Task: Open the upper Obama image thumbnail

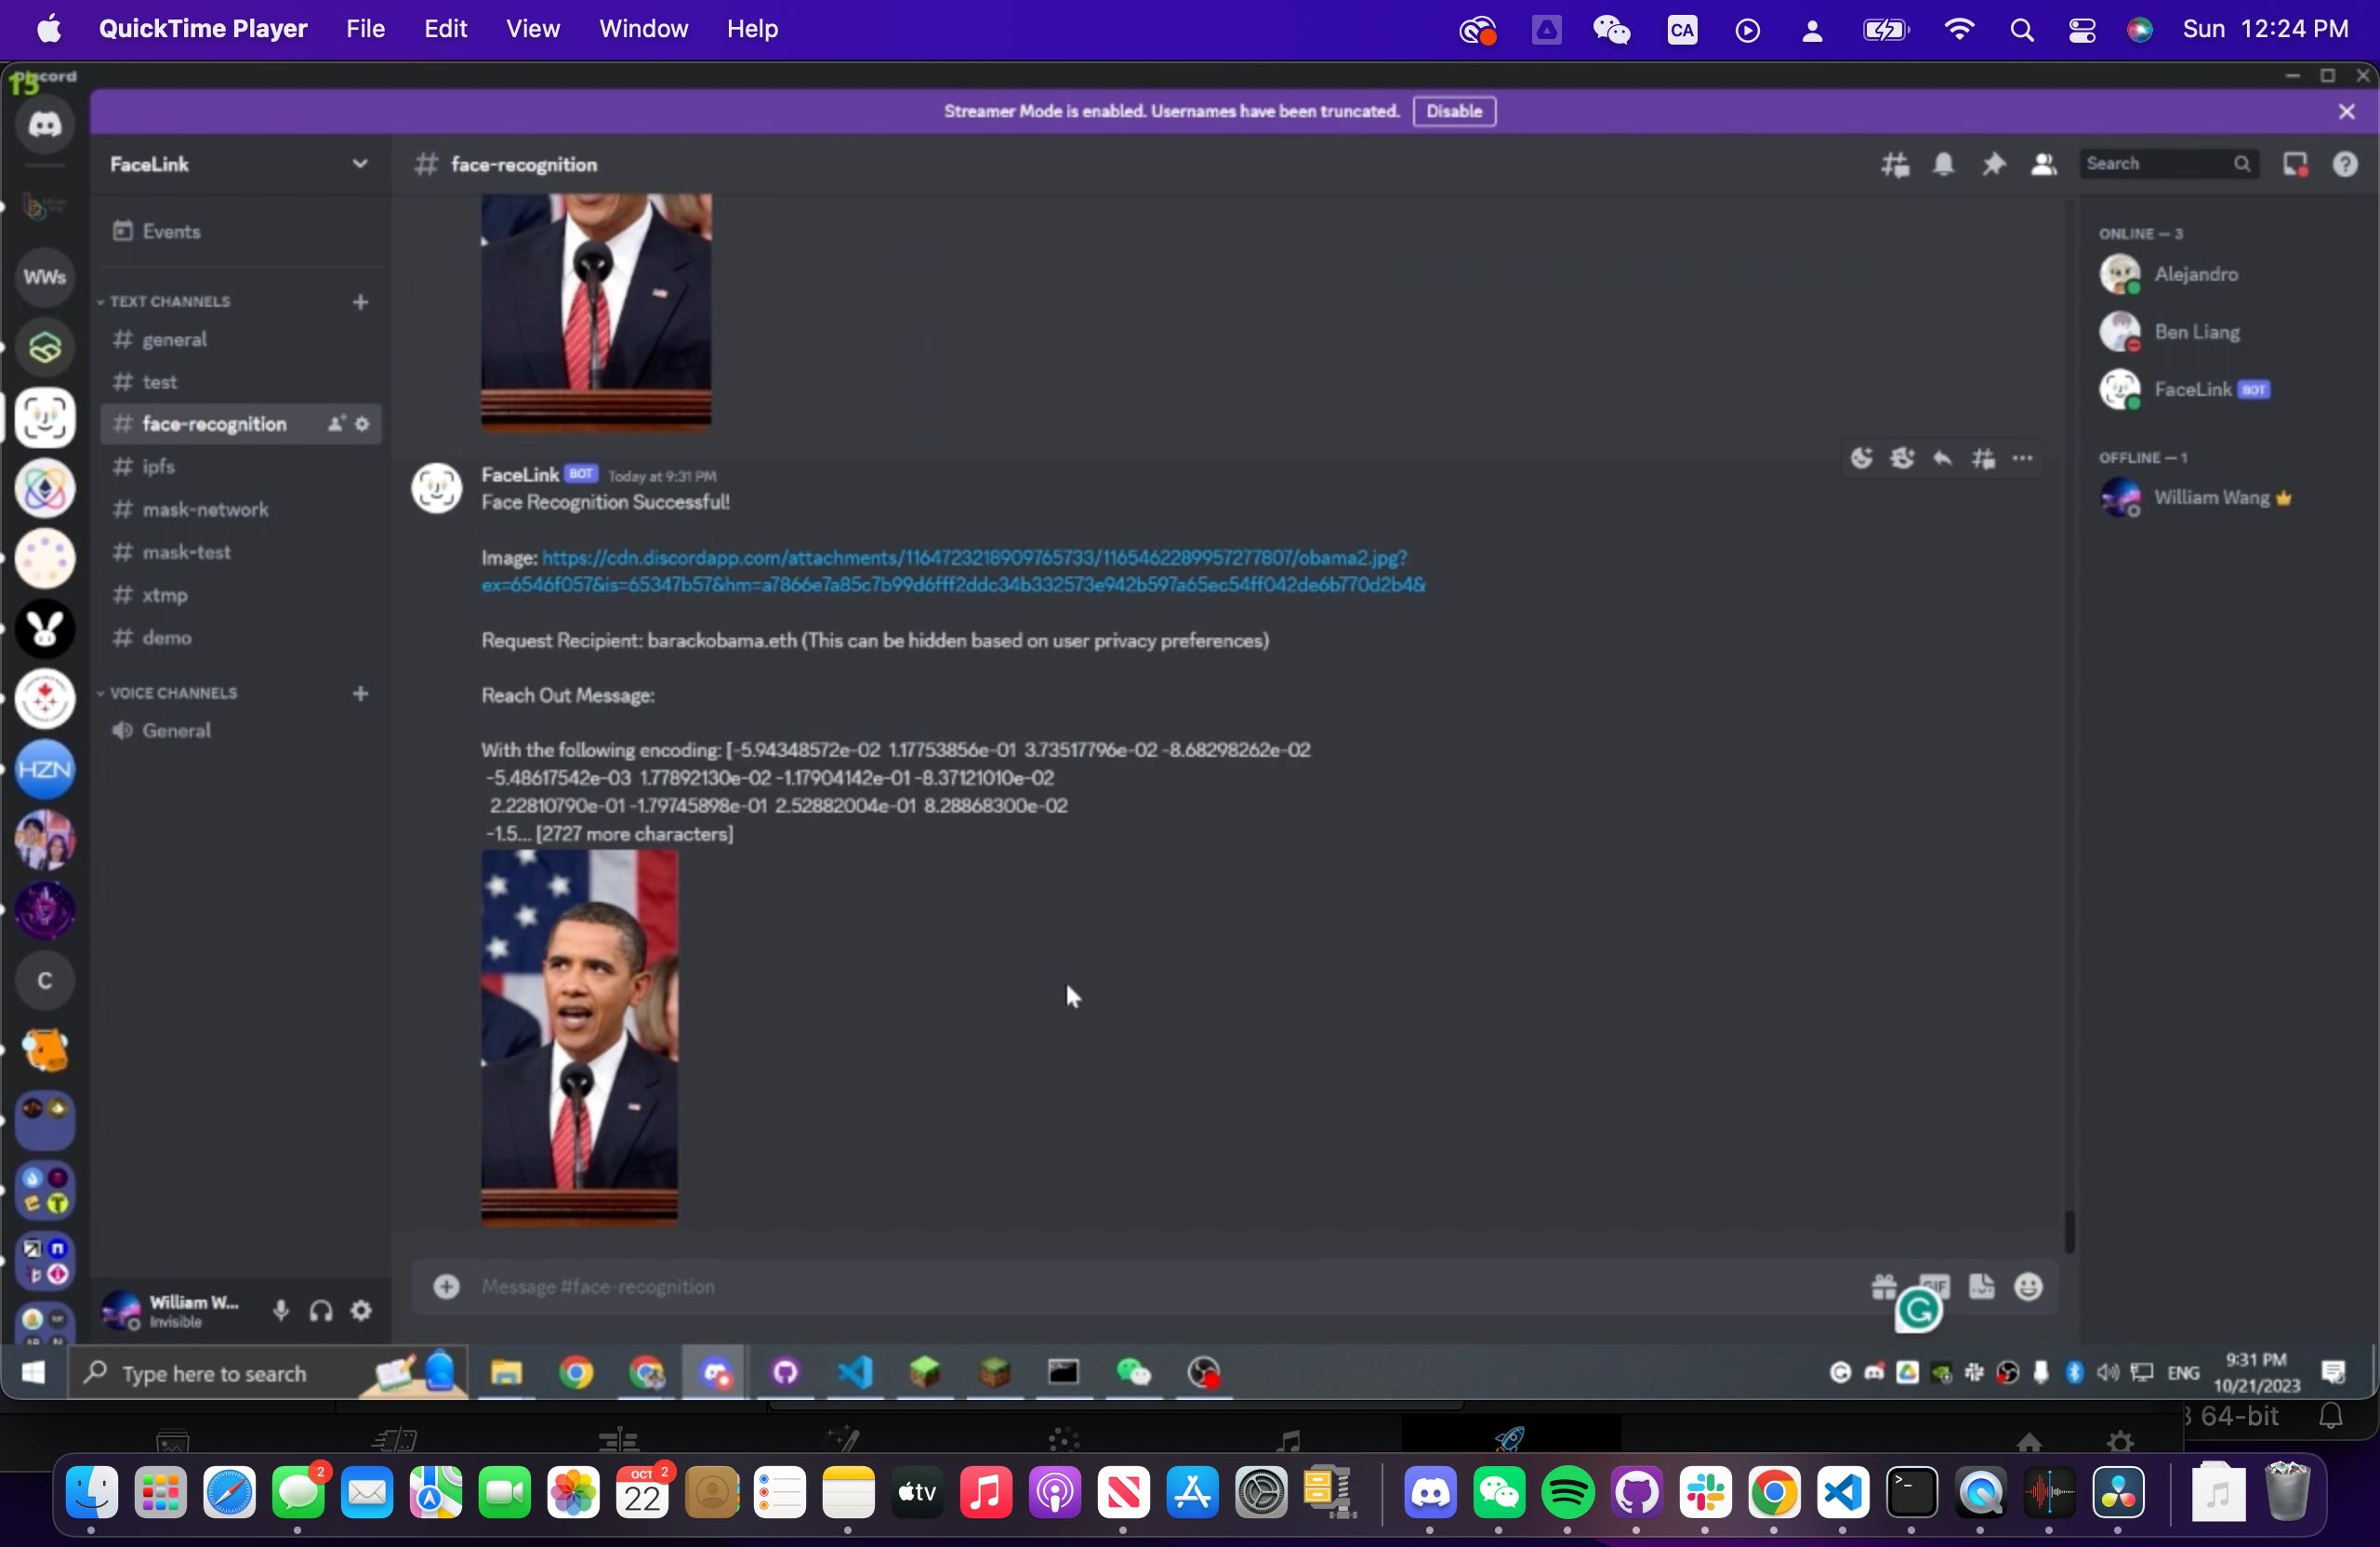Action: coord(596,311)
